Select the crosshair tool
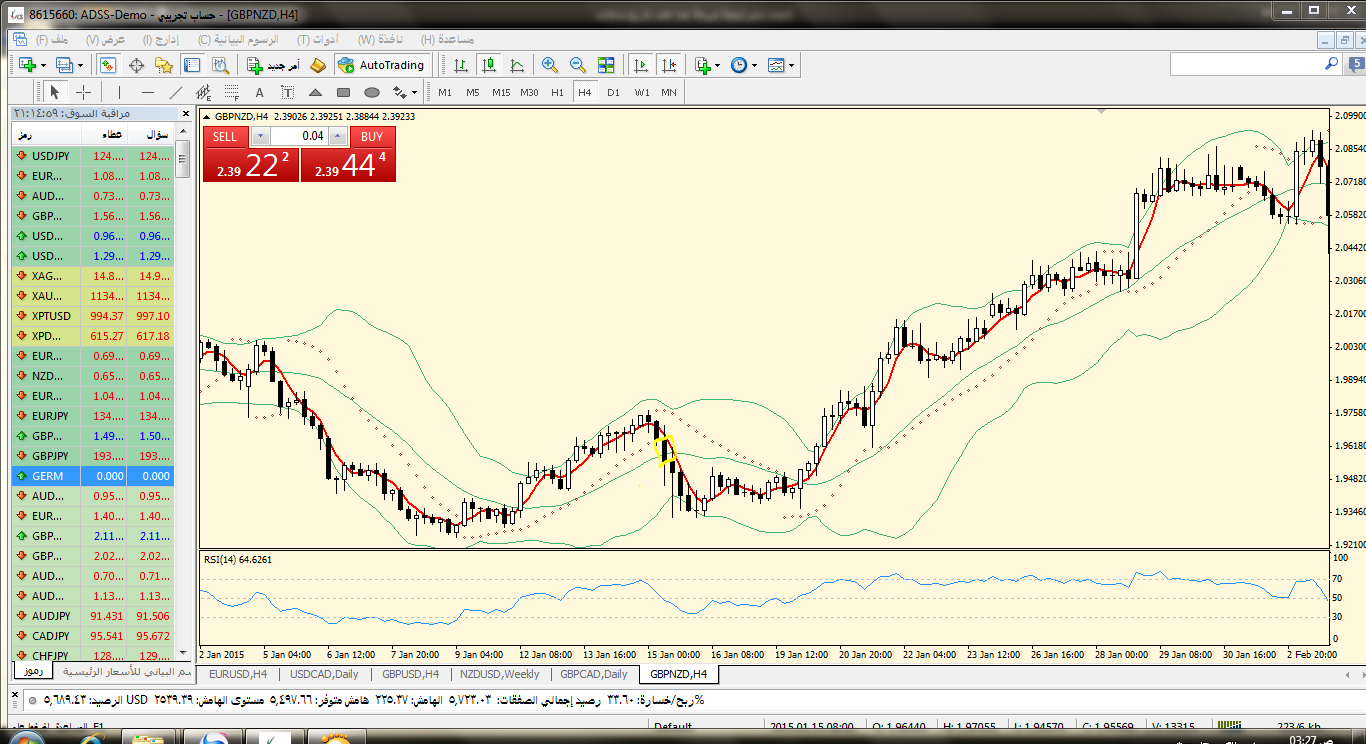This screenshot has height=744, width=1366. 83,92
